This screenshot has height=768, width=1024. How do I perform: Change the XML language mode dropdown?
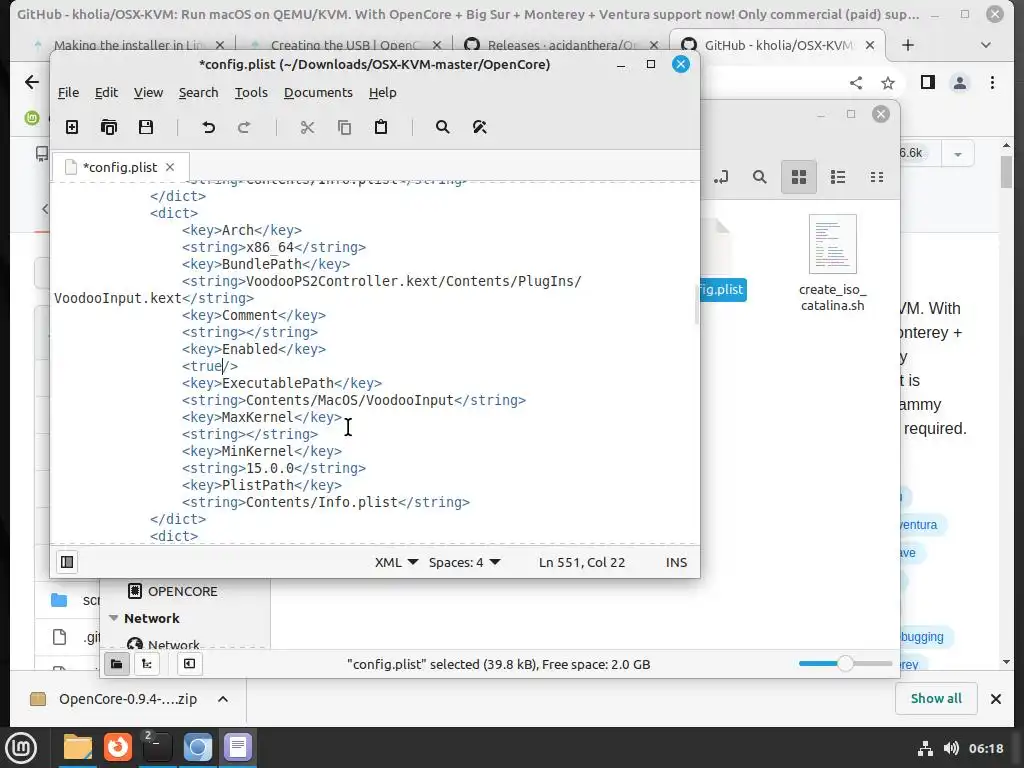point(396,562)
